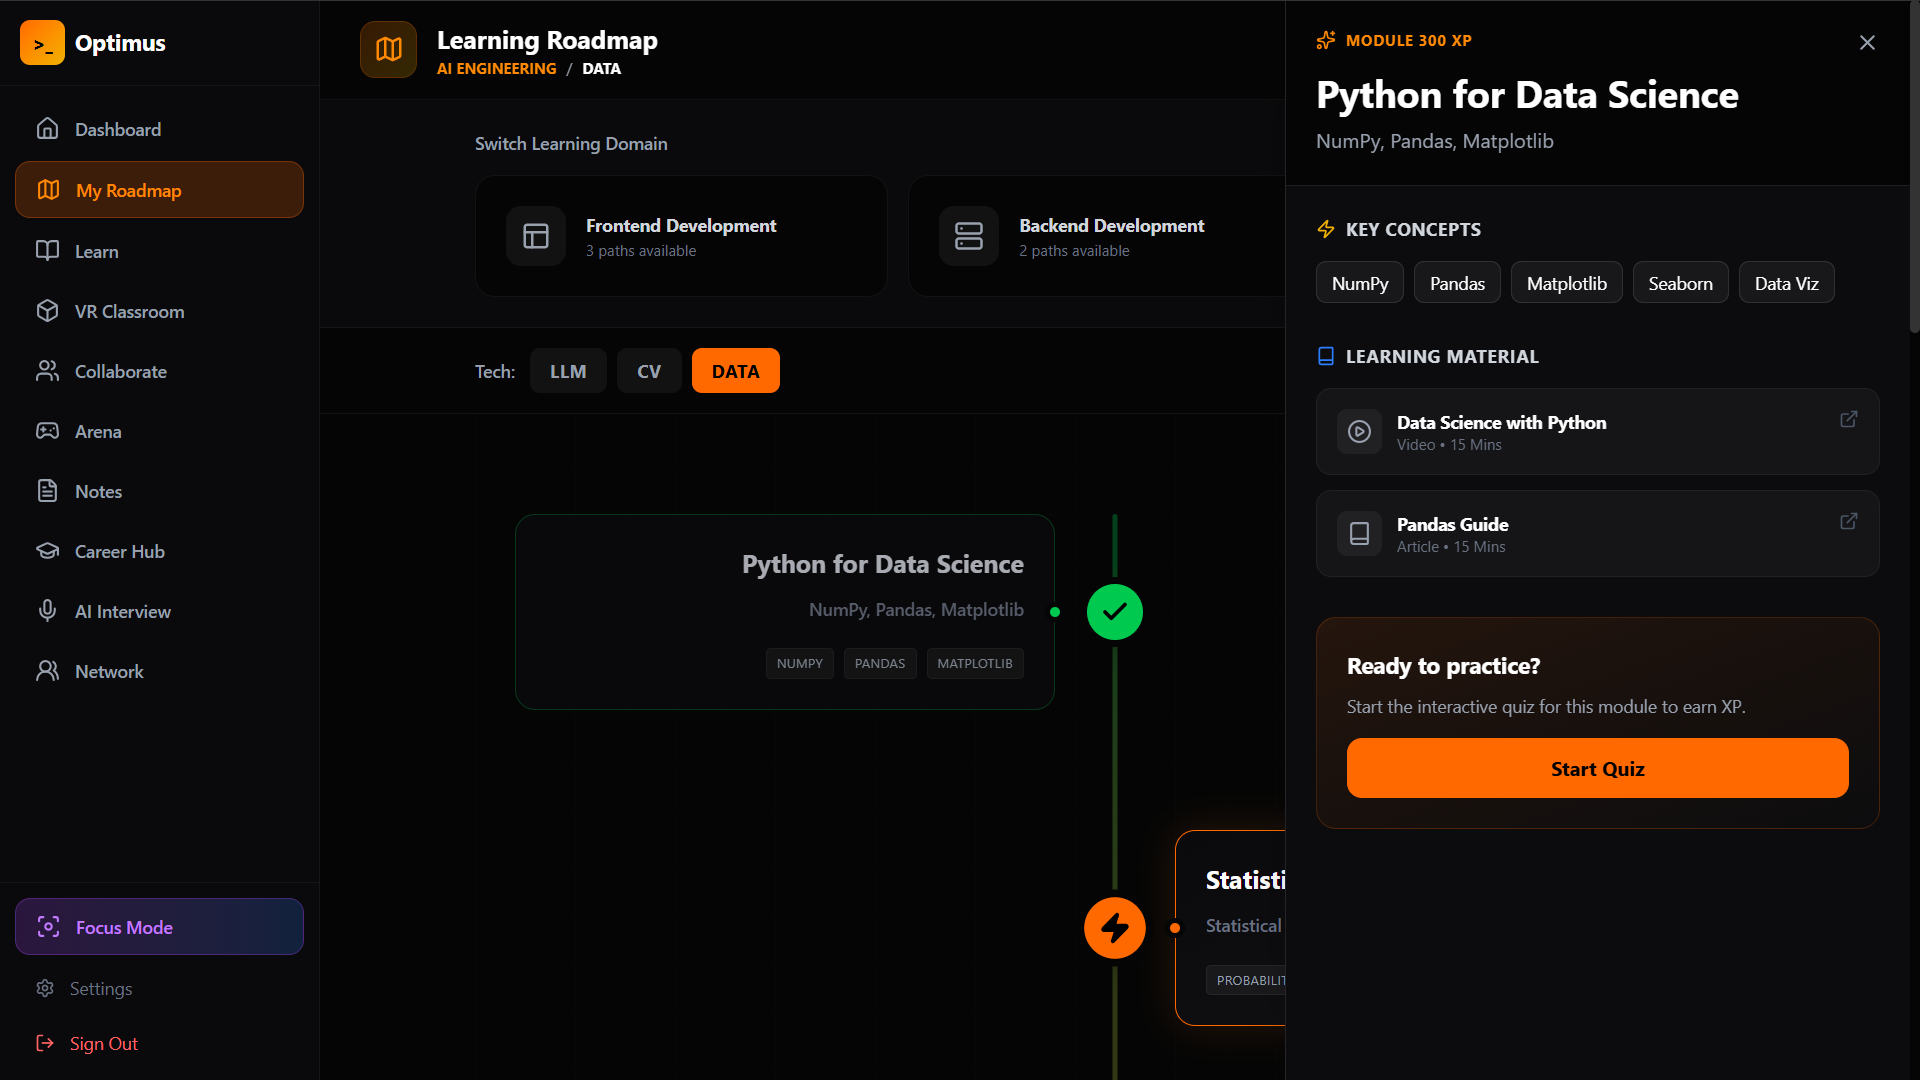
Task: Select the DATA tech filter
Action: coord(735,371)
